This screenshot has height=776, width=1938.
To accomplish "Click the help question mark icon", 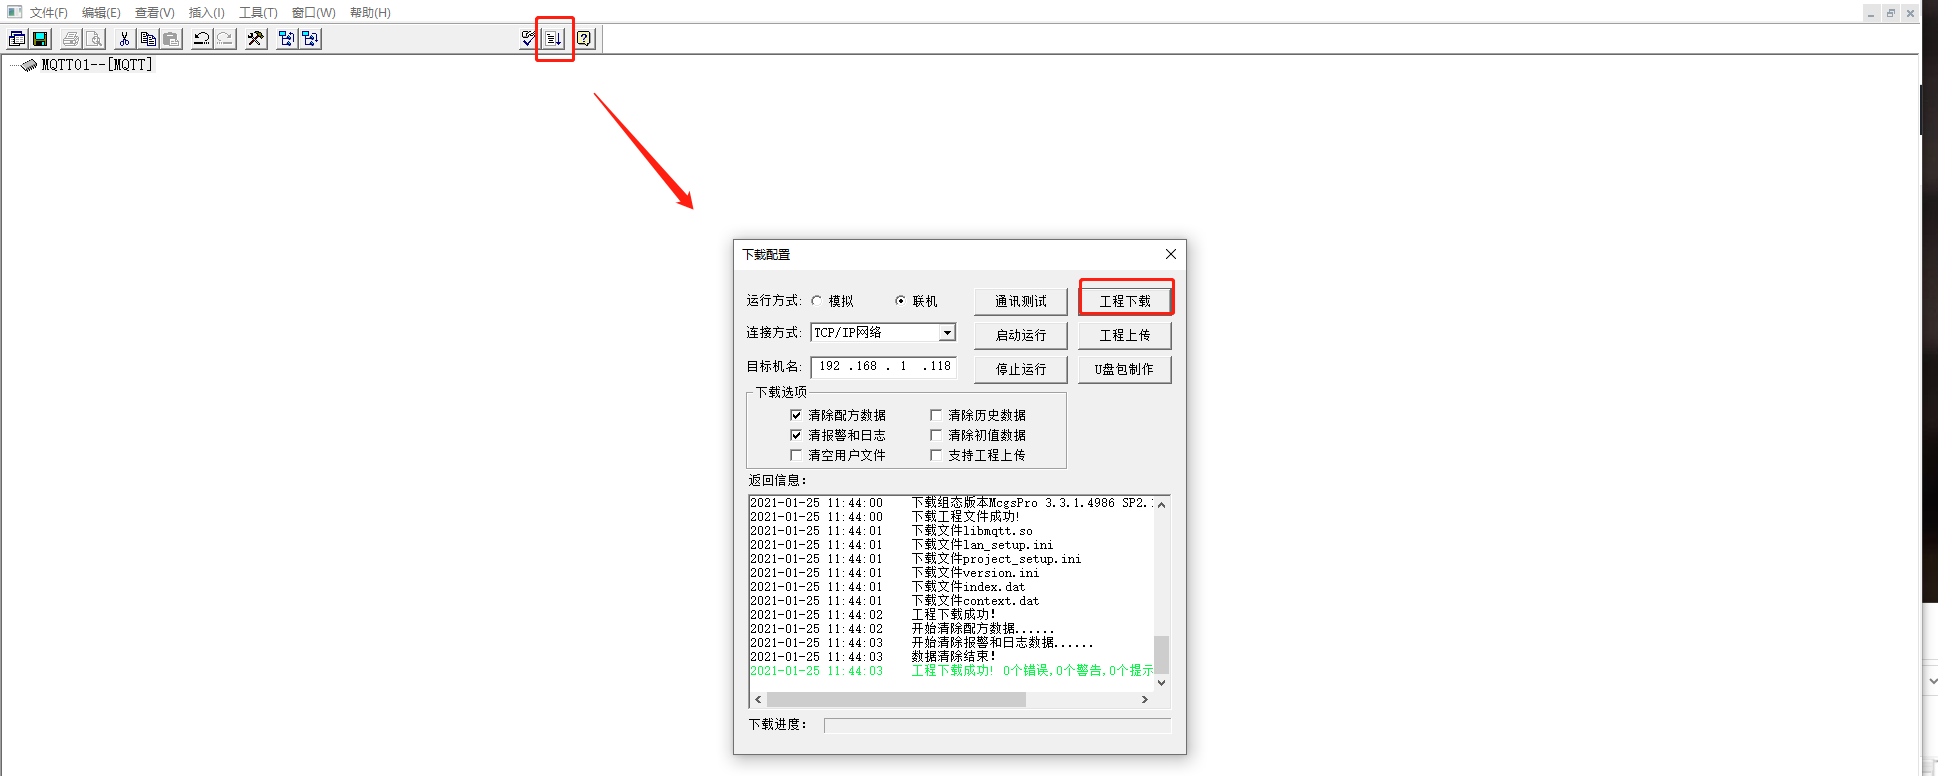I will pos(584,39).
